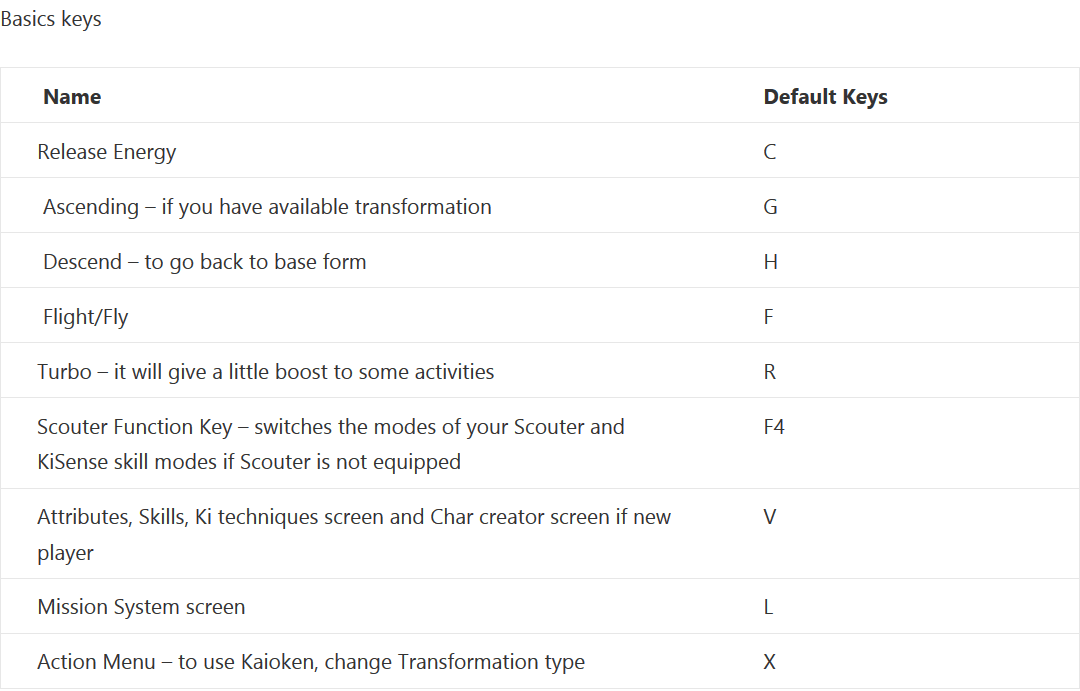Click the 'Release Energy' row label

point(107,152)
